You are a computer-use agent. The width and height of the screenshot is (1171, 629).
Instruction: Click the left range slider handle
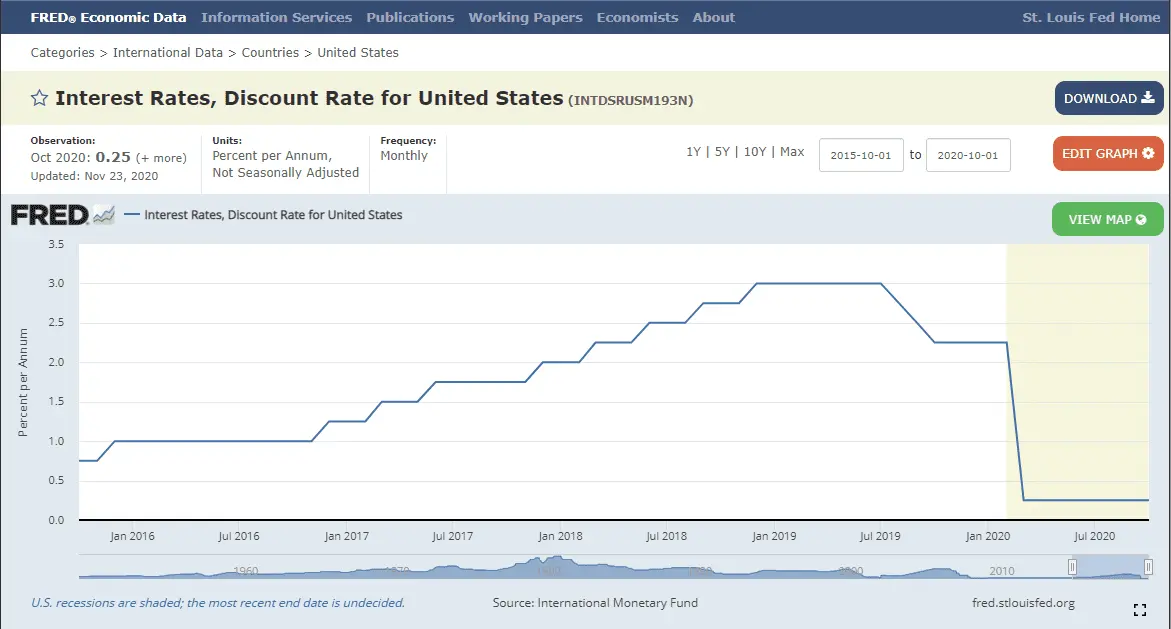(x=1072, y=567)
